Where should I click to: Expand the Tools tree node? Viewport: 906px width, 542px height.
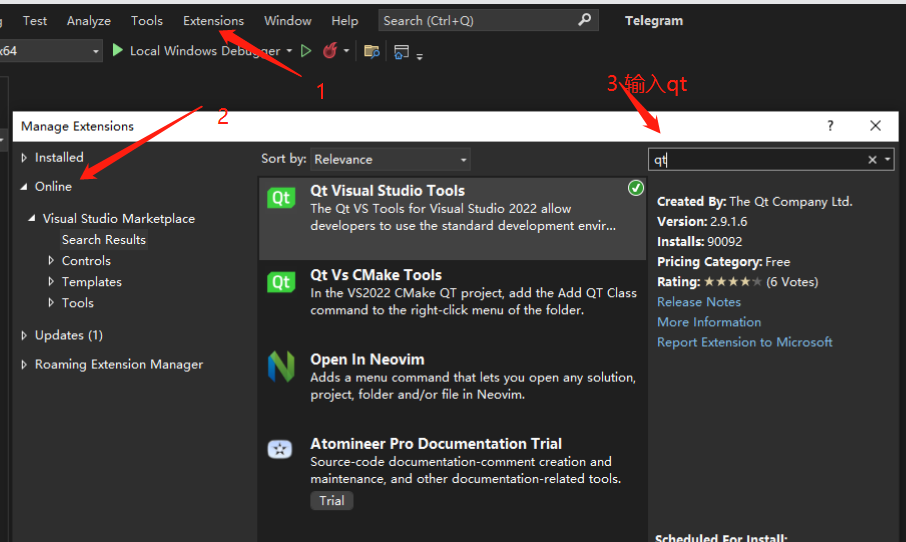(51, 302)
